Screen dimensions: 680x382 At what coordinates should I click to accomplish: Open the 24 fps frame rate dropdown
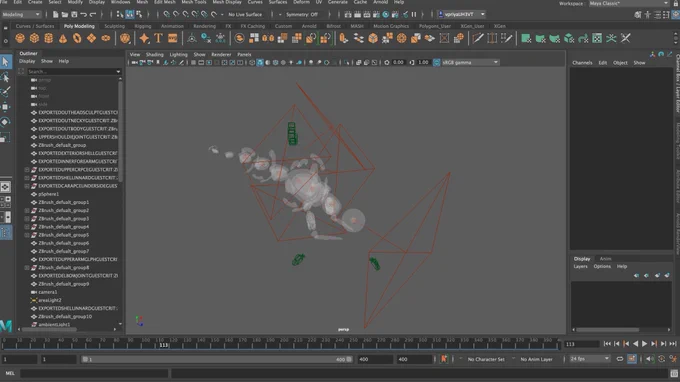590,359
